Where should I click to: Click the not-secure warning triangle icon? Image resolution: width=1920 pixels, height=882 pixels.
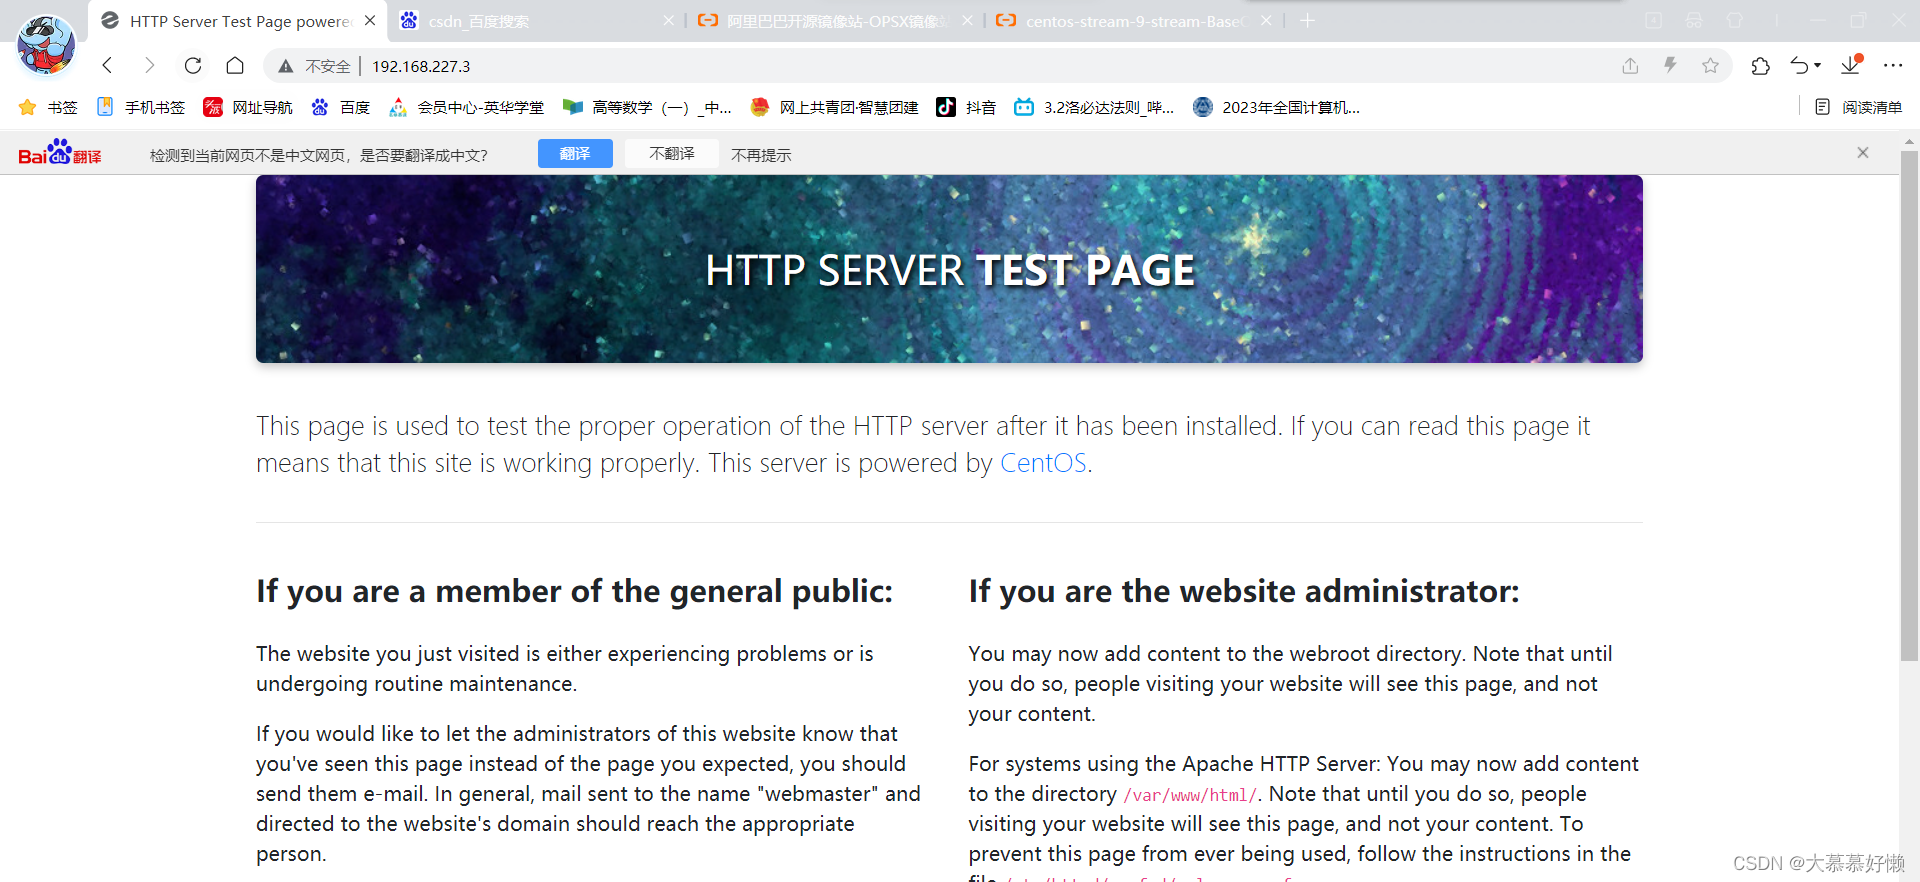pyautogui.click(x=286, y=66)
